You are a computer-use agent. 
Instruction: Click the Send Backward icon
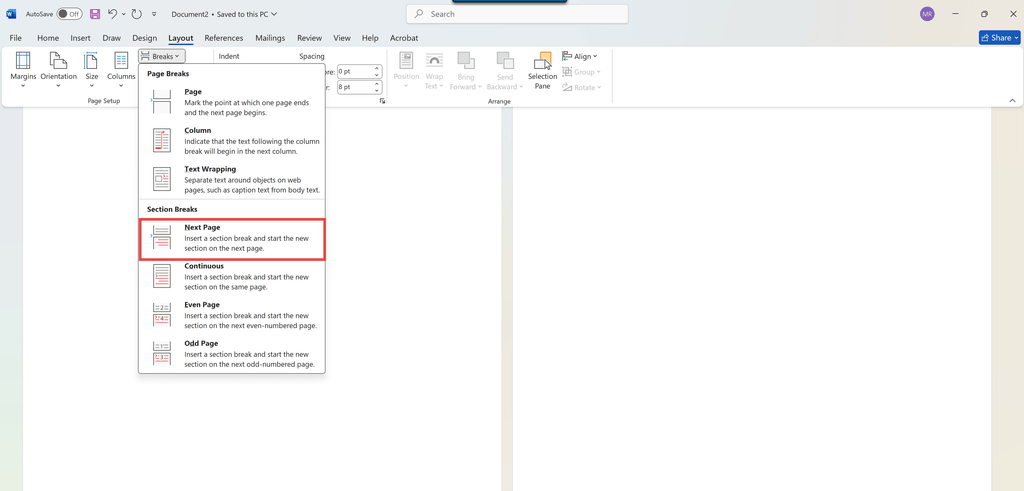click(x=505, y=61)
